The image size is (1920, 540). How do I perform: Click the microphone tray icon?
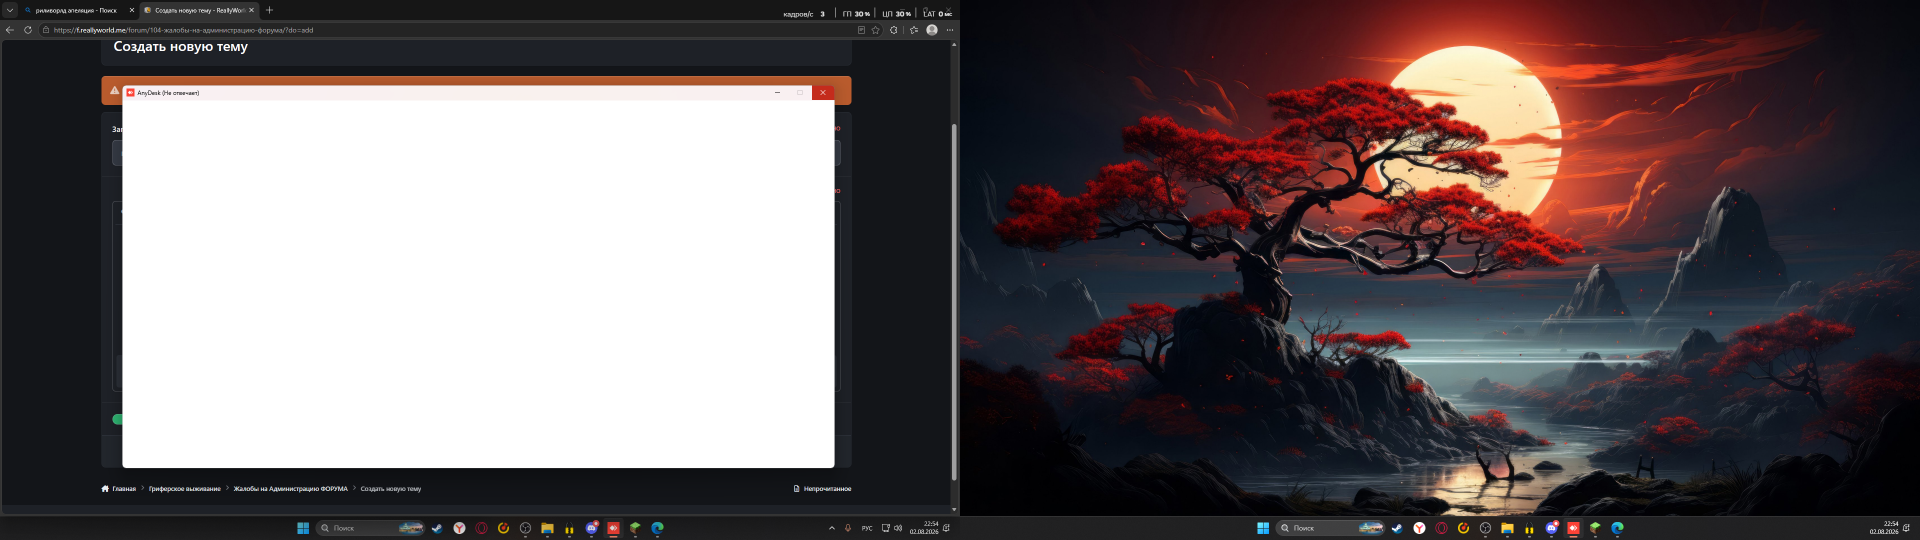pos(848,528)
